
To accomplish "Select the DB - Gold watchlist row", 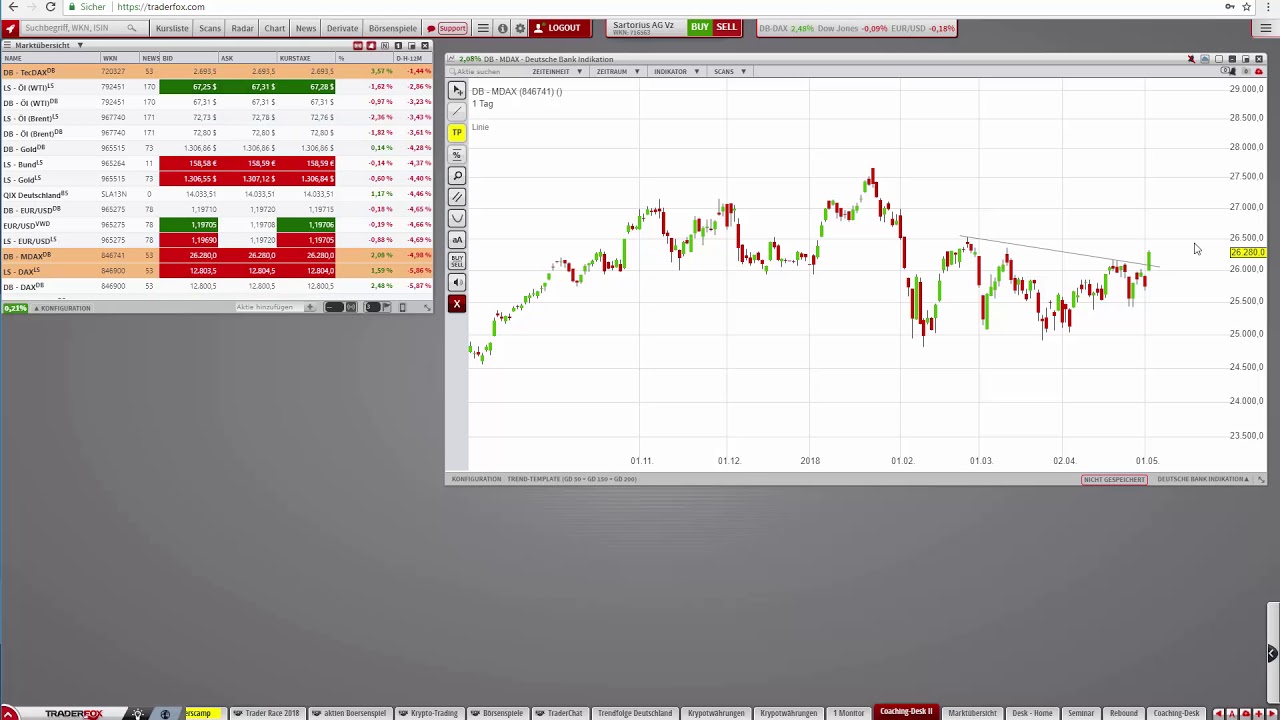I will coord(216,149).
